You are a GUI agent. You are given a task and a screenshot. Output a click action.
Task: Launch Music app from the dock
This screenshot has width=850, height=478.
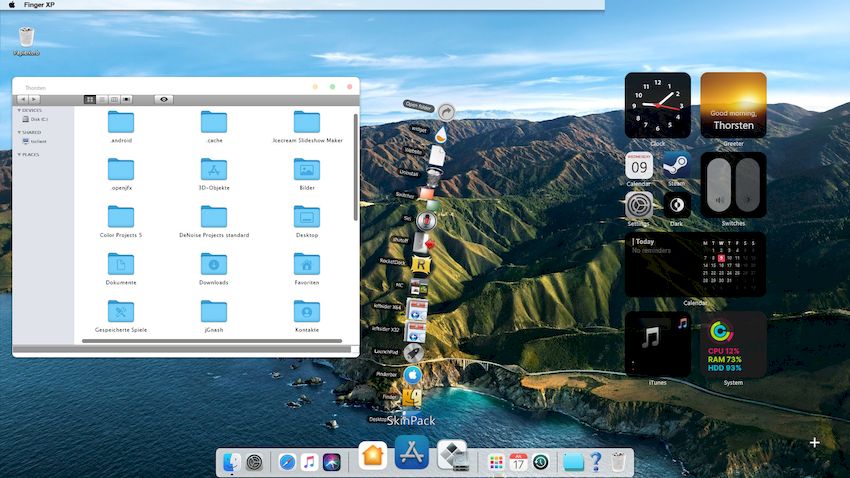[309, 462]
